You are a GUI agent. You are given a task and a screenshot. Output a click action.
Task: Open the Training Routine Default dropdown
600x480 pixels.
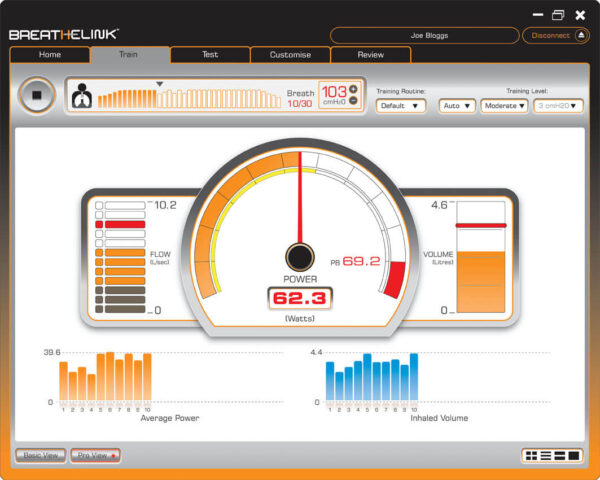coord(400,106)
